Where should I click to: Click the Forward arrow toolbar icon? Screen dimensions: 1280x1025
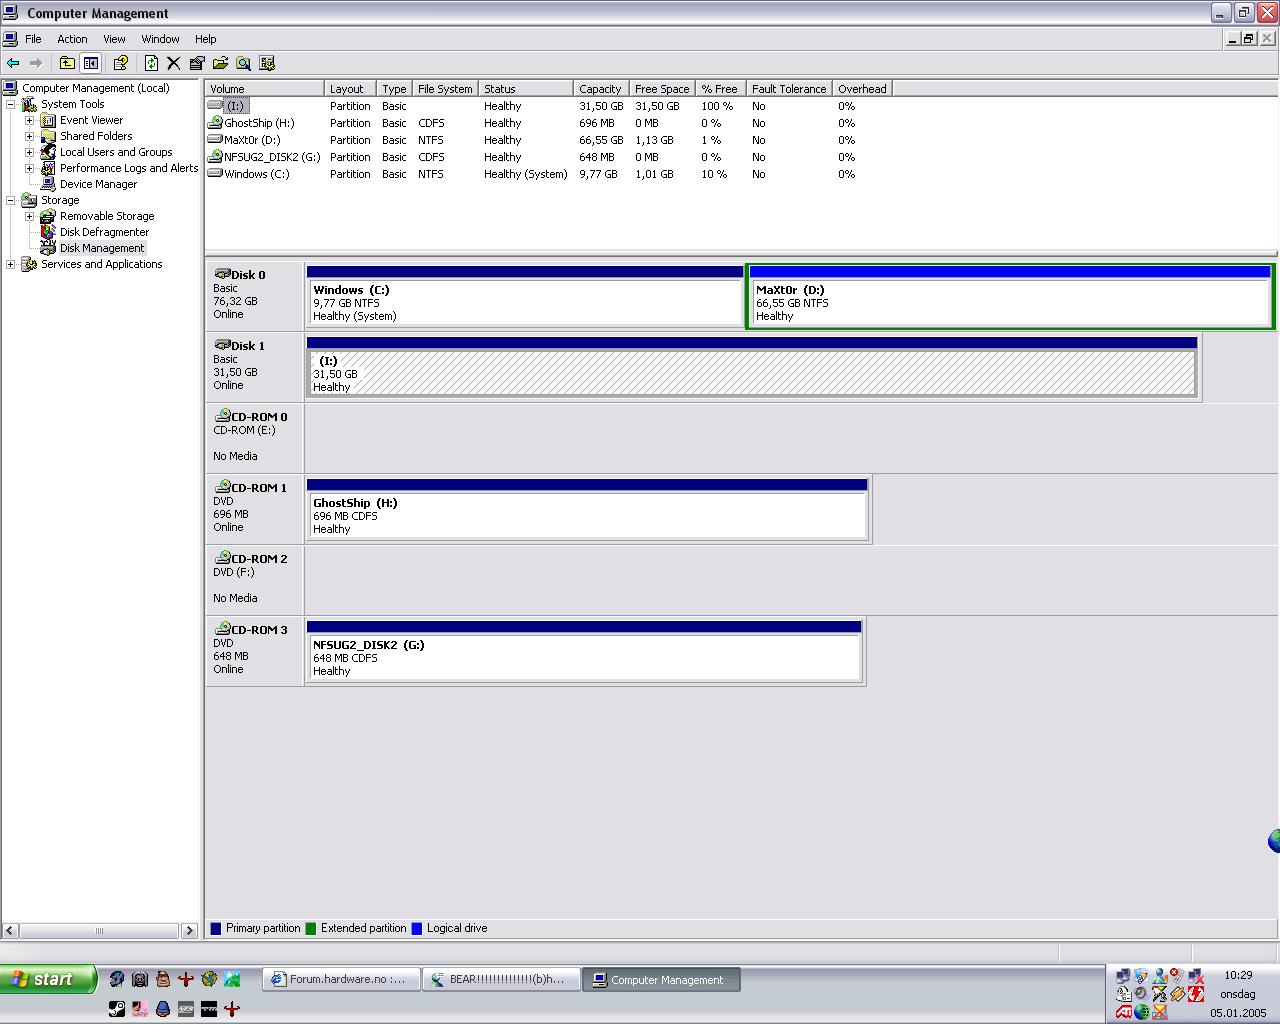36,63
